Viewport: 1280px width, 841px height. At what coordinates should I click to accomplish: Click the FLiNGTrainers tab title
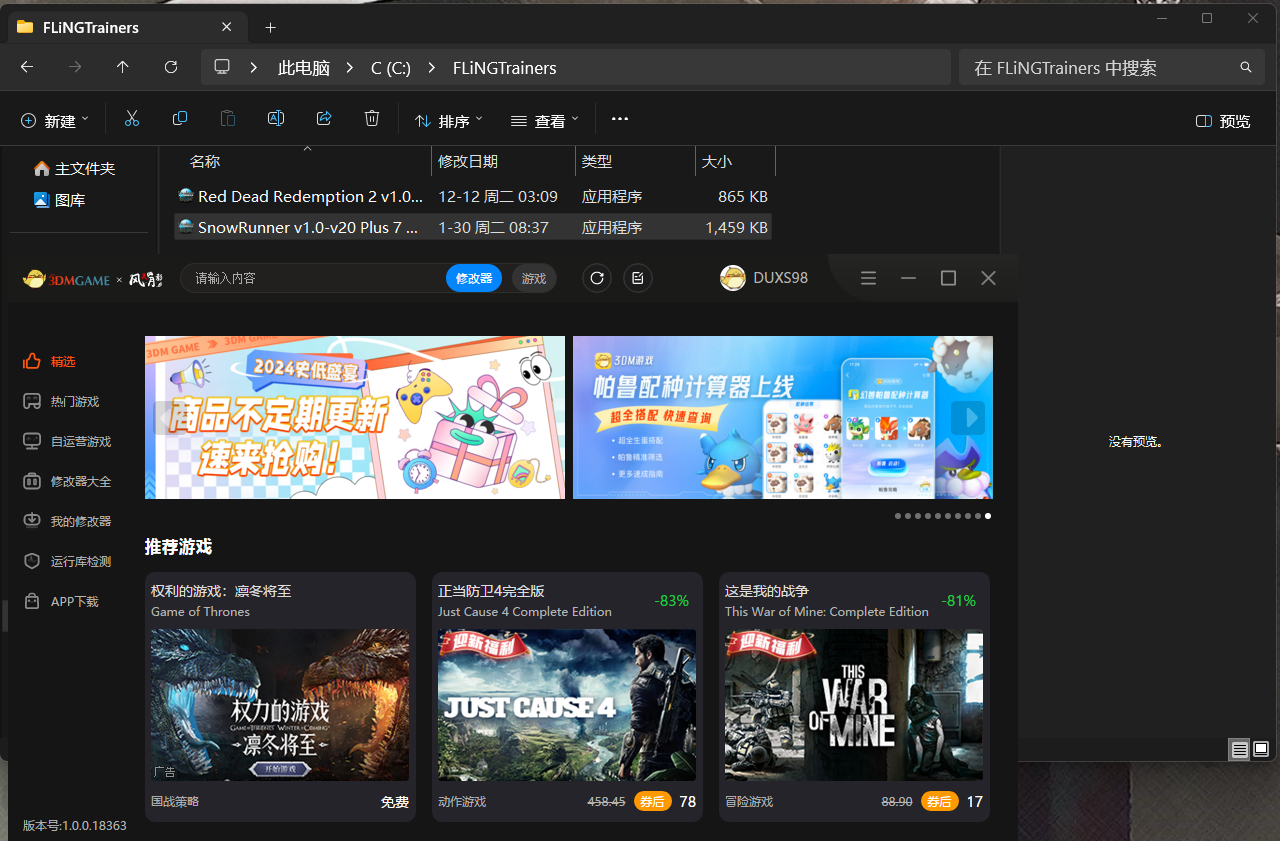tap(91, 28)
